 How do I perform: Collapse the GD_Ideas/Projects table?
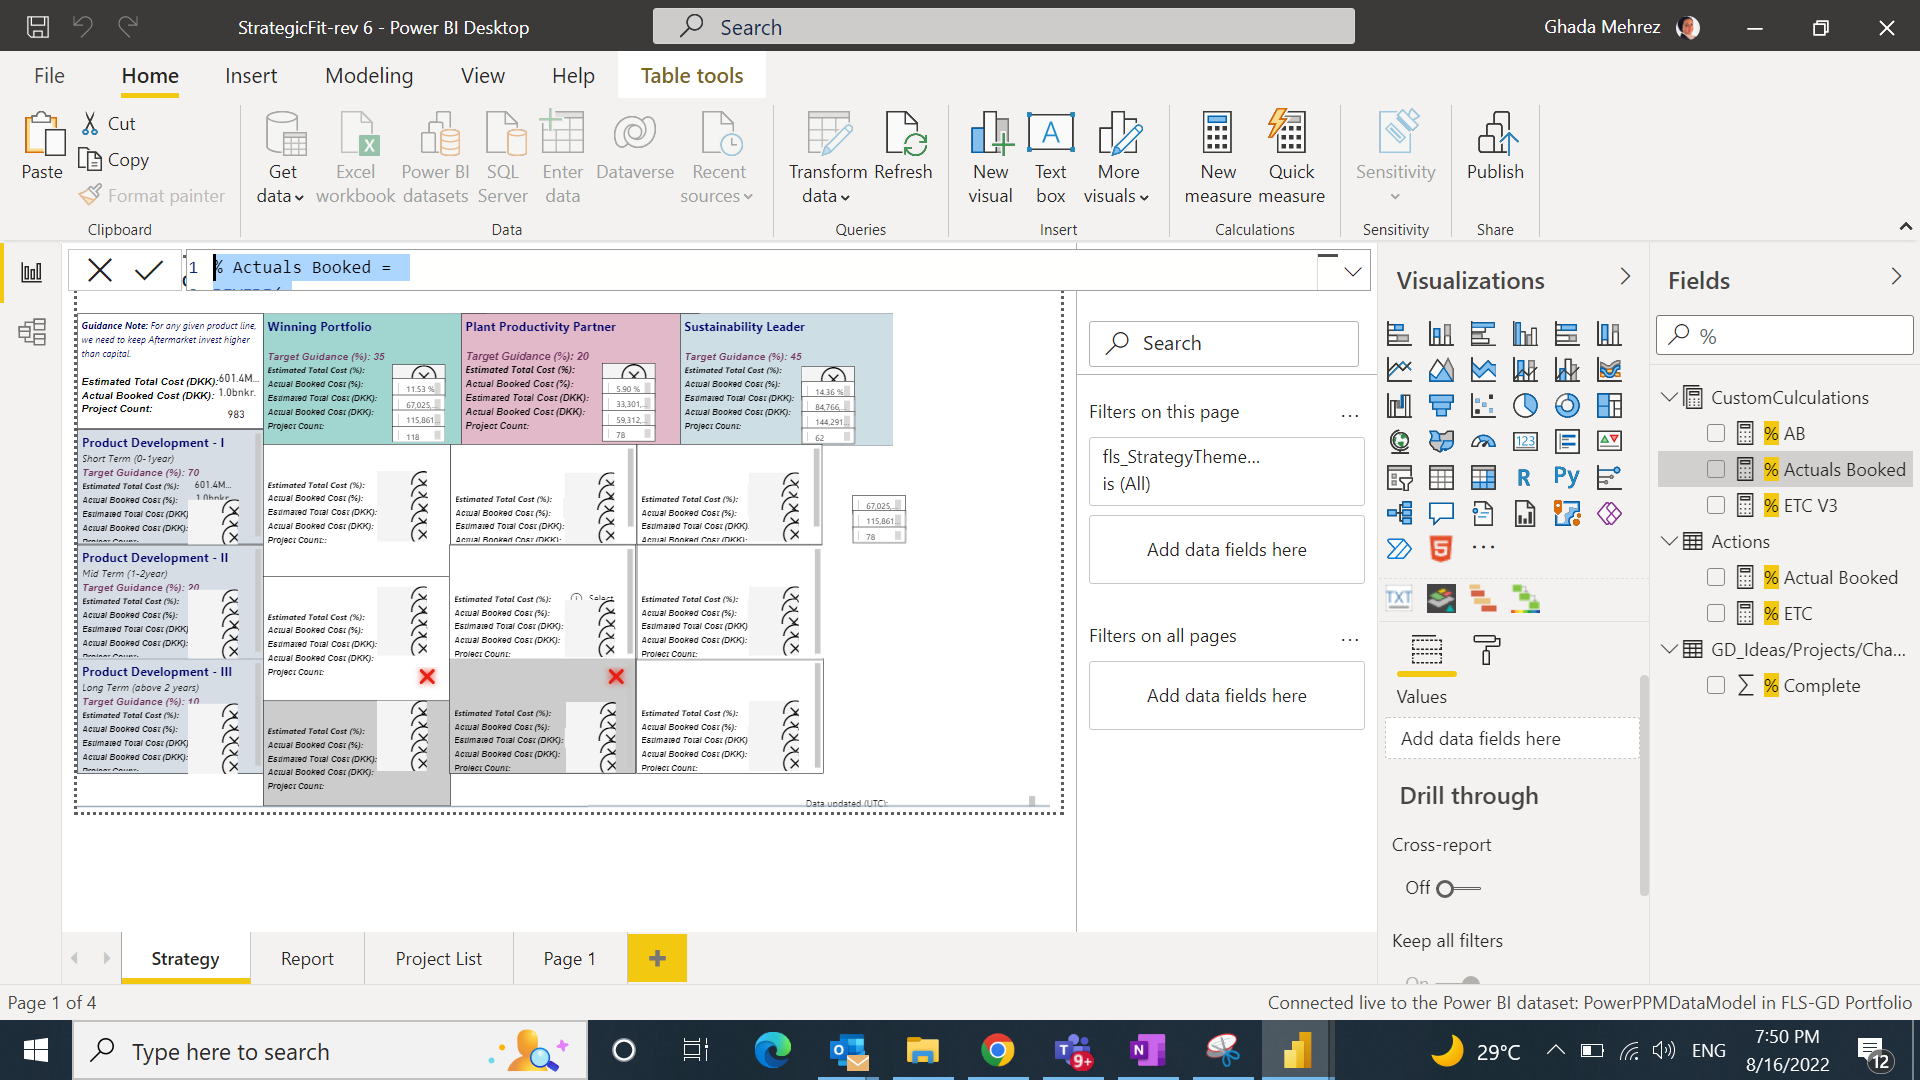tap(1668, 649)
